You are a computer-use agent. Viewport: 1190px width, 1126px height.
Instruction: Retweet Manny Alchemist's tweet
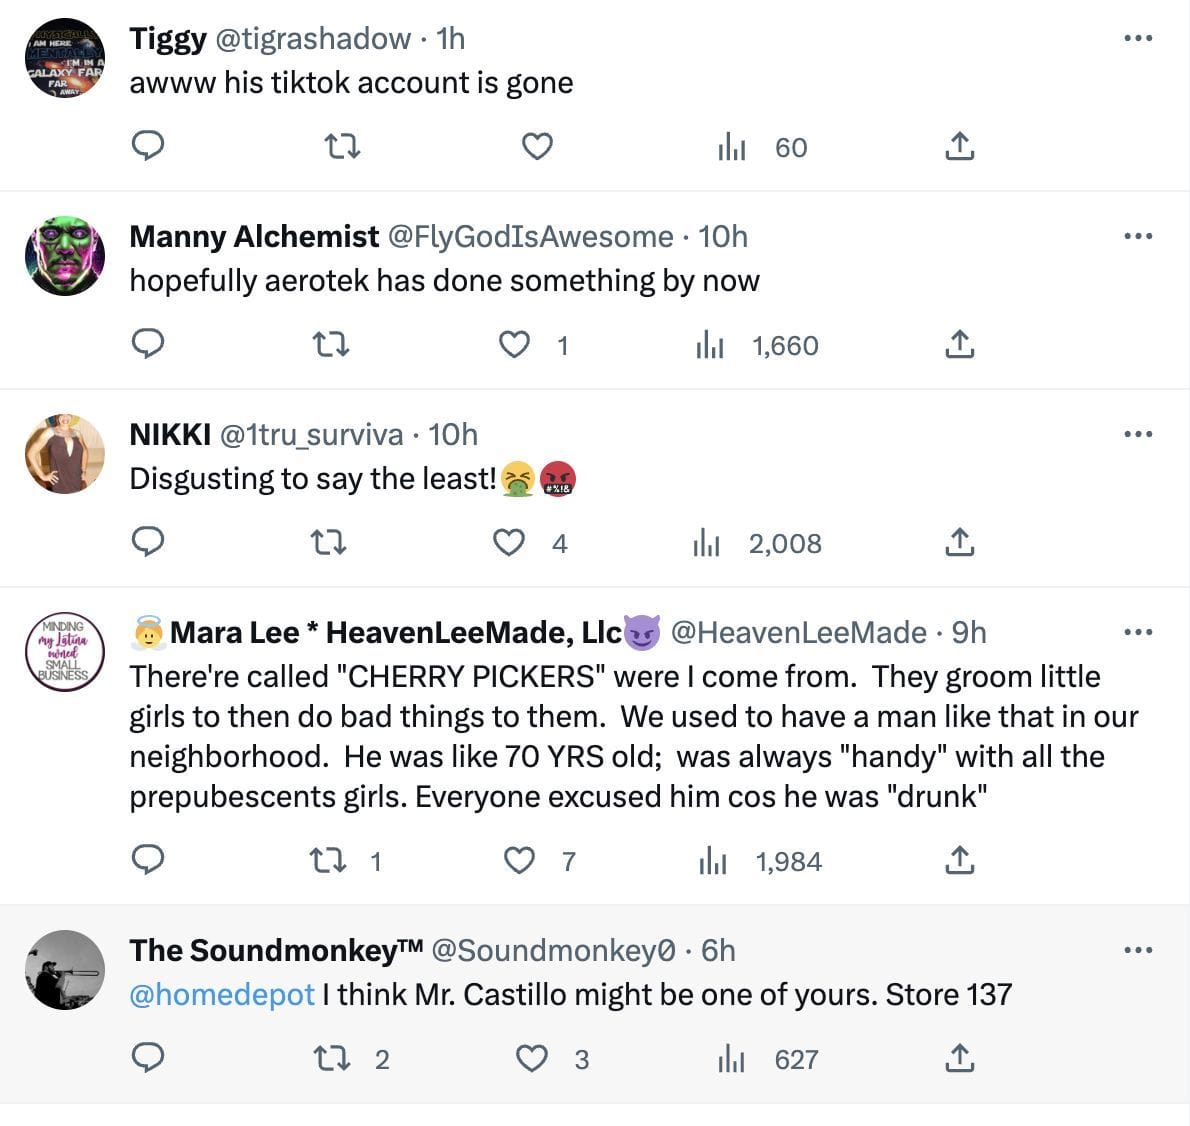(x=331, y=345)
